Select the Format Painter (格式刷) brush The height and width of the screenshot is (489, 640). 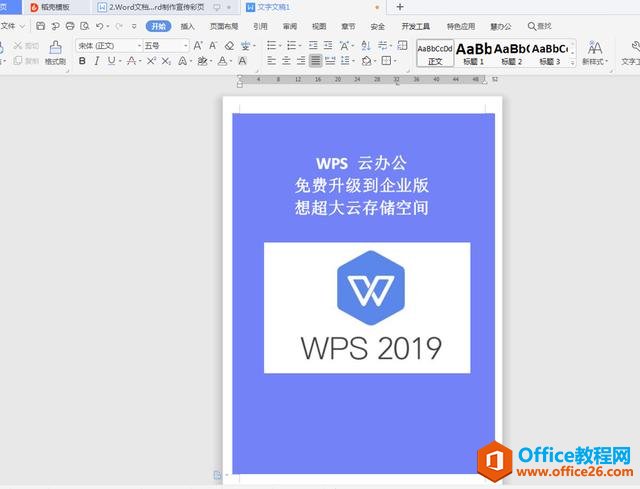tap(56, 53)
